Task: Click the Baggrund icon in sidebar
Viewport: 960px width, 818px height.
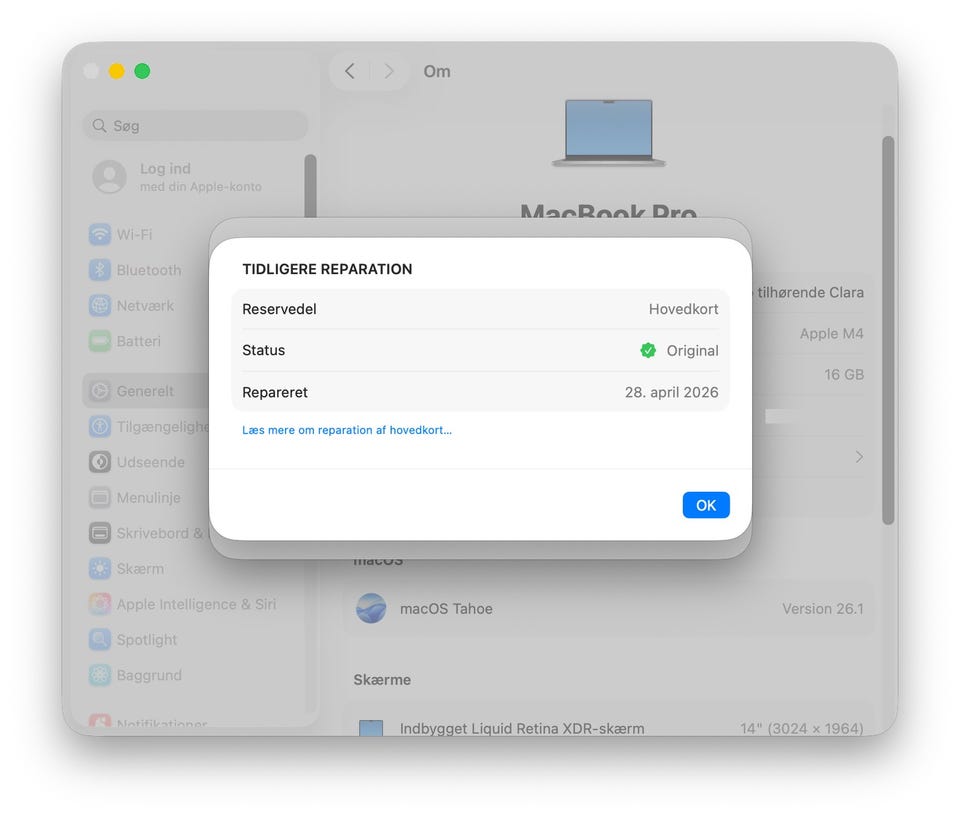Action: (100, 675)
